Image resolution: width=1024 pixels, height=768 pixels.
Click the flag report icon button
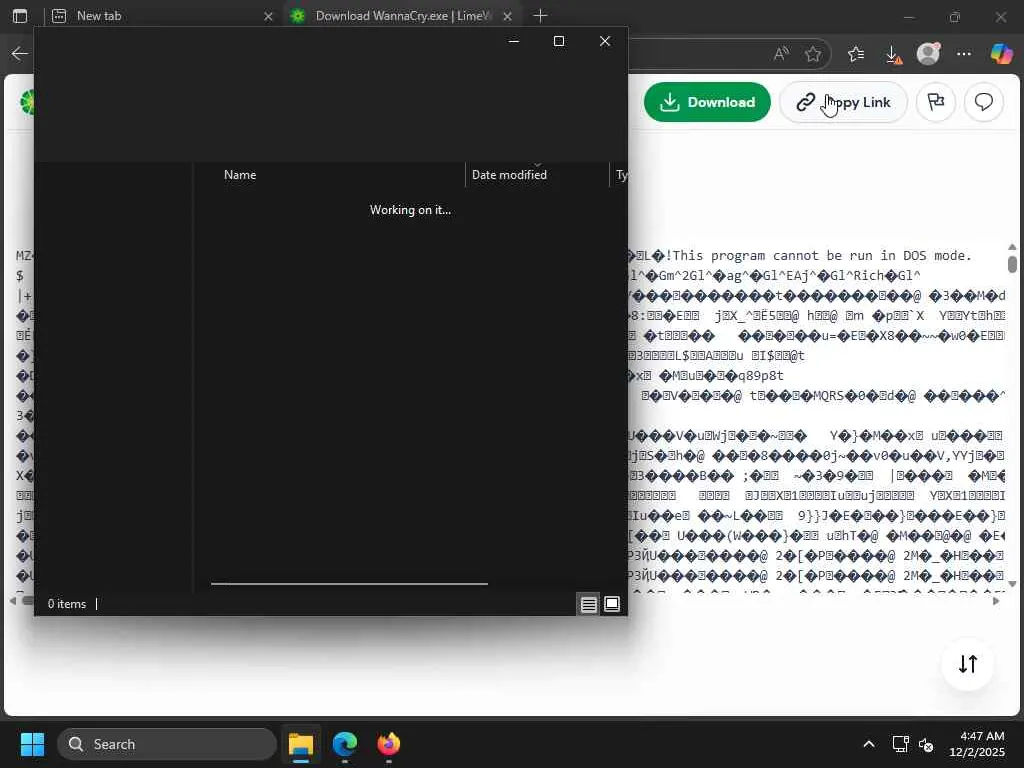[936, 102]
